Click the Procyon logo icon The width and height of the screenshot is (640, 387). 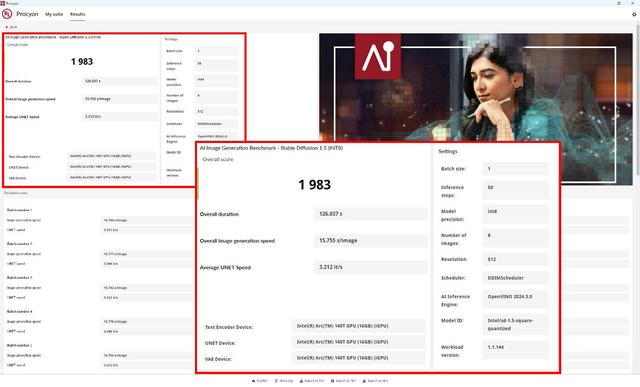(7, 14)
